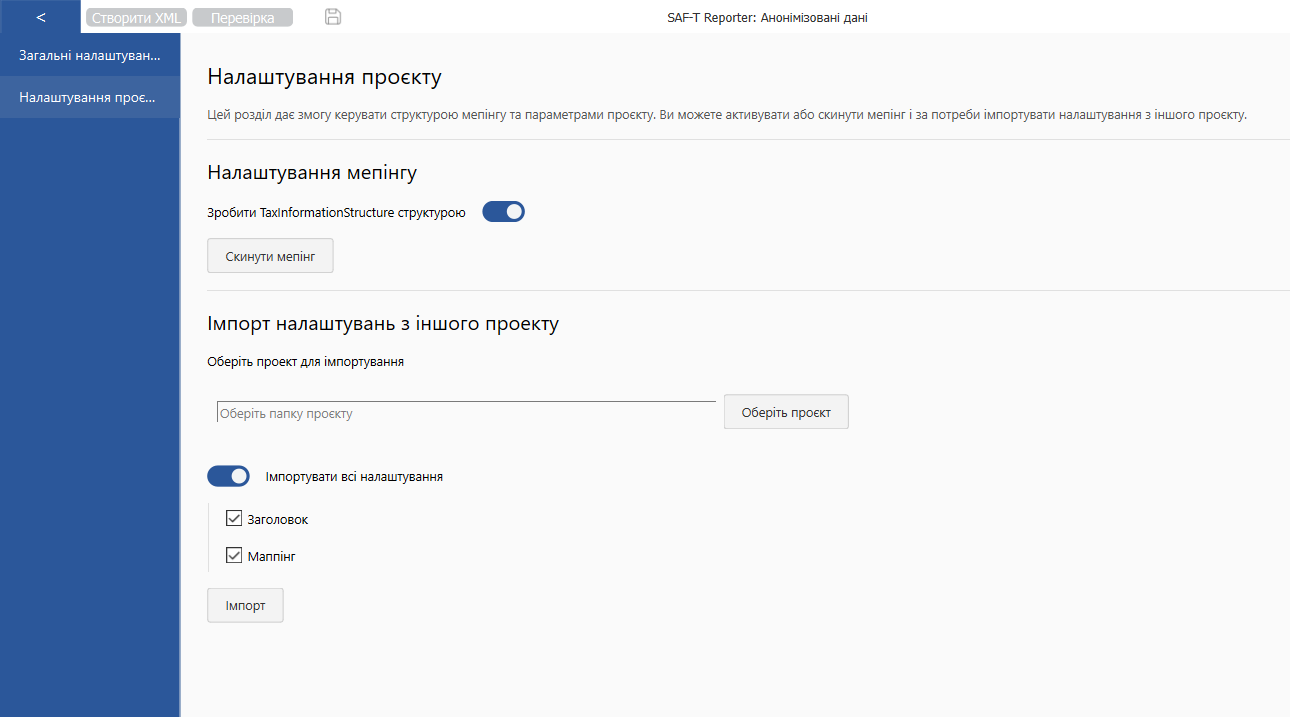
Task: Click the Зробити TaxInformationStructure структурою label
Action: pos(336,212)
